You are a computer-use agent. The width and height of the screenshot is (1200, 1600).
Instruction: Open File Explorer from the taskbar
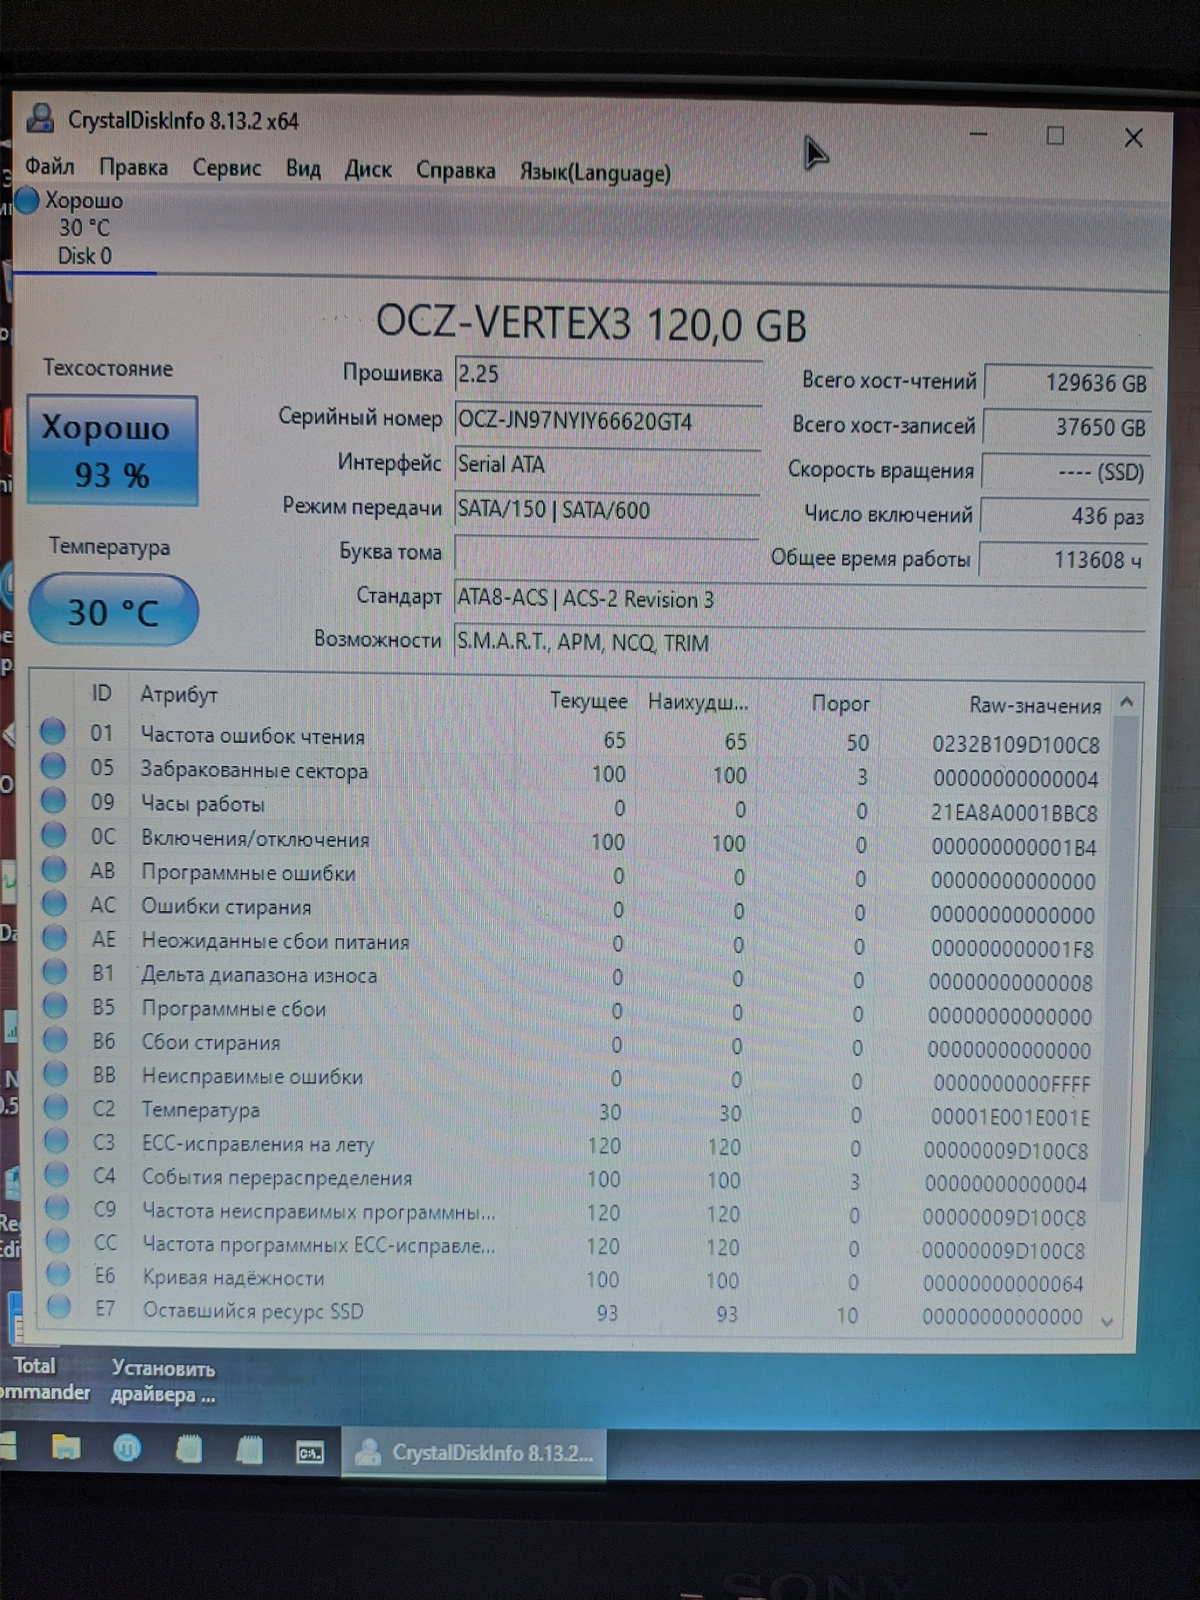click(x=66, y=1447)
